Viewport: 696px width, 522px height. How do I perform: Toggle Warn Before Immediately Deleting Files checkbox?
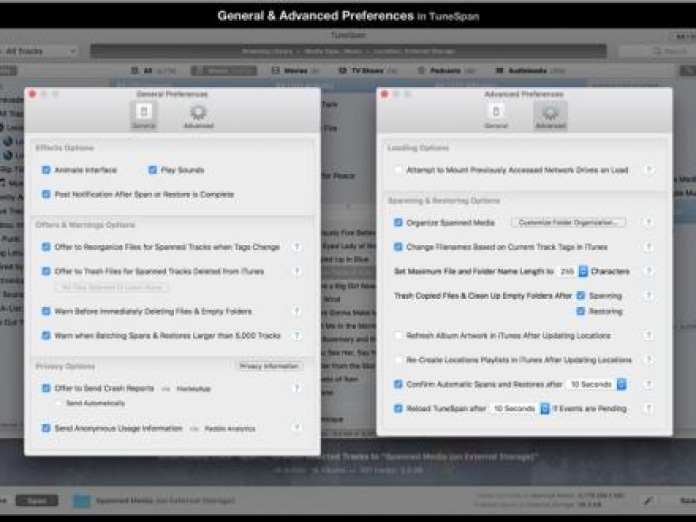46,311
